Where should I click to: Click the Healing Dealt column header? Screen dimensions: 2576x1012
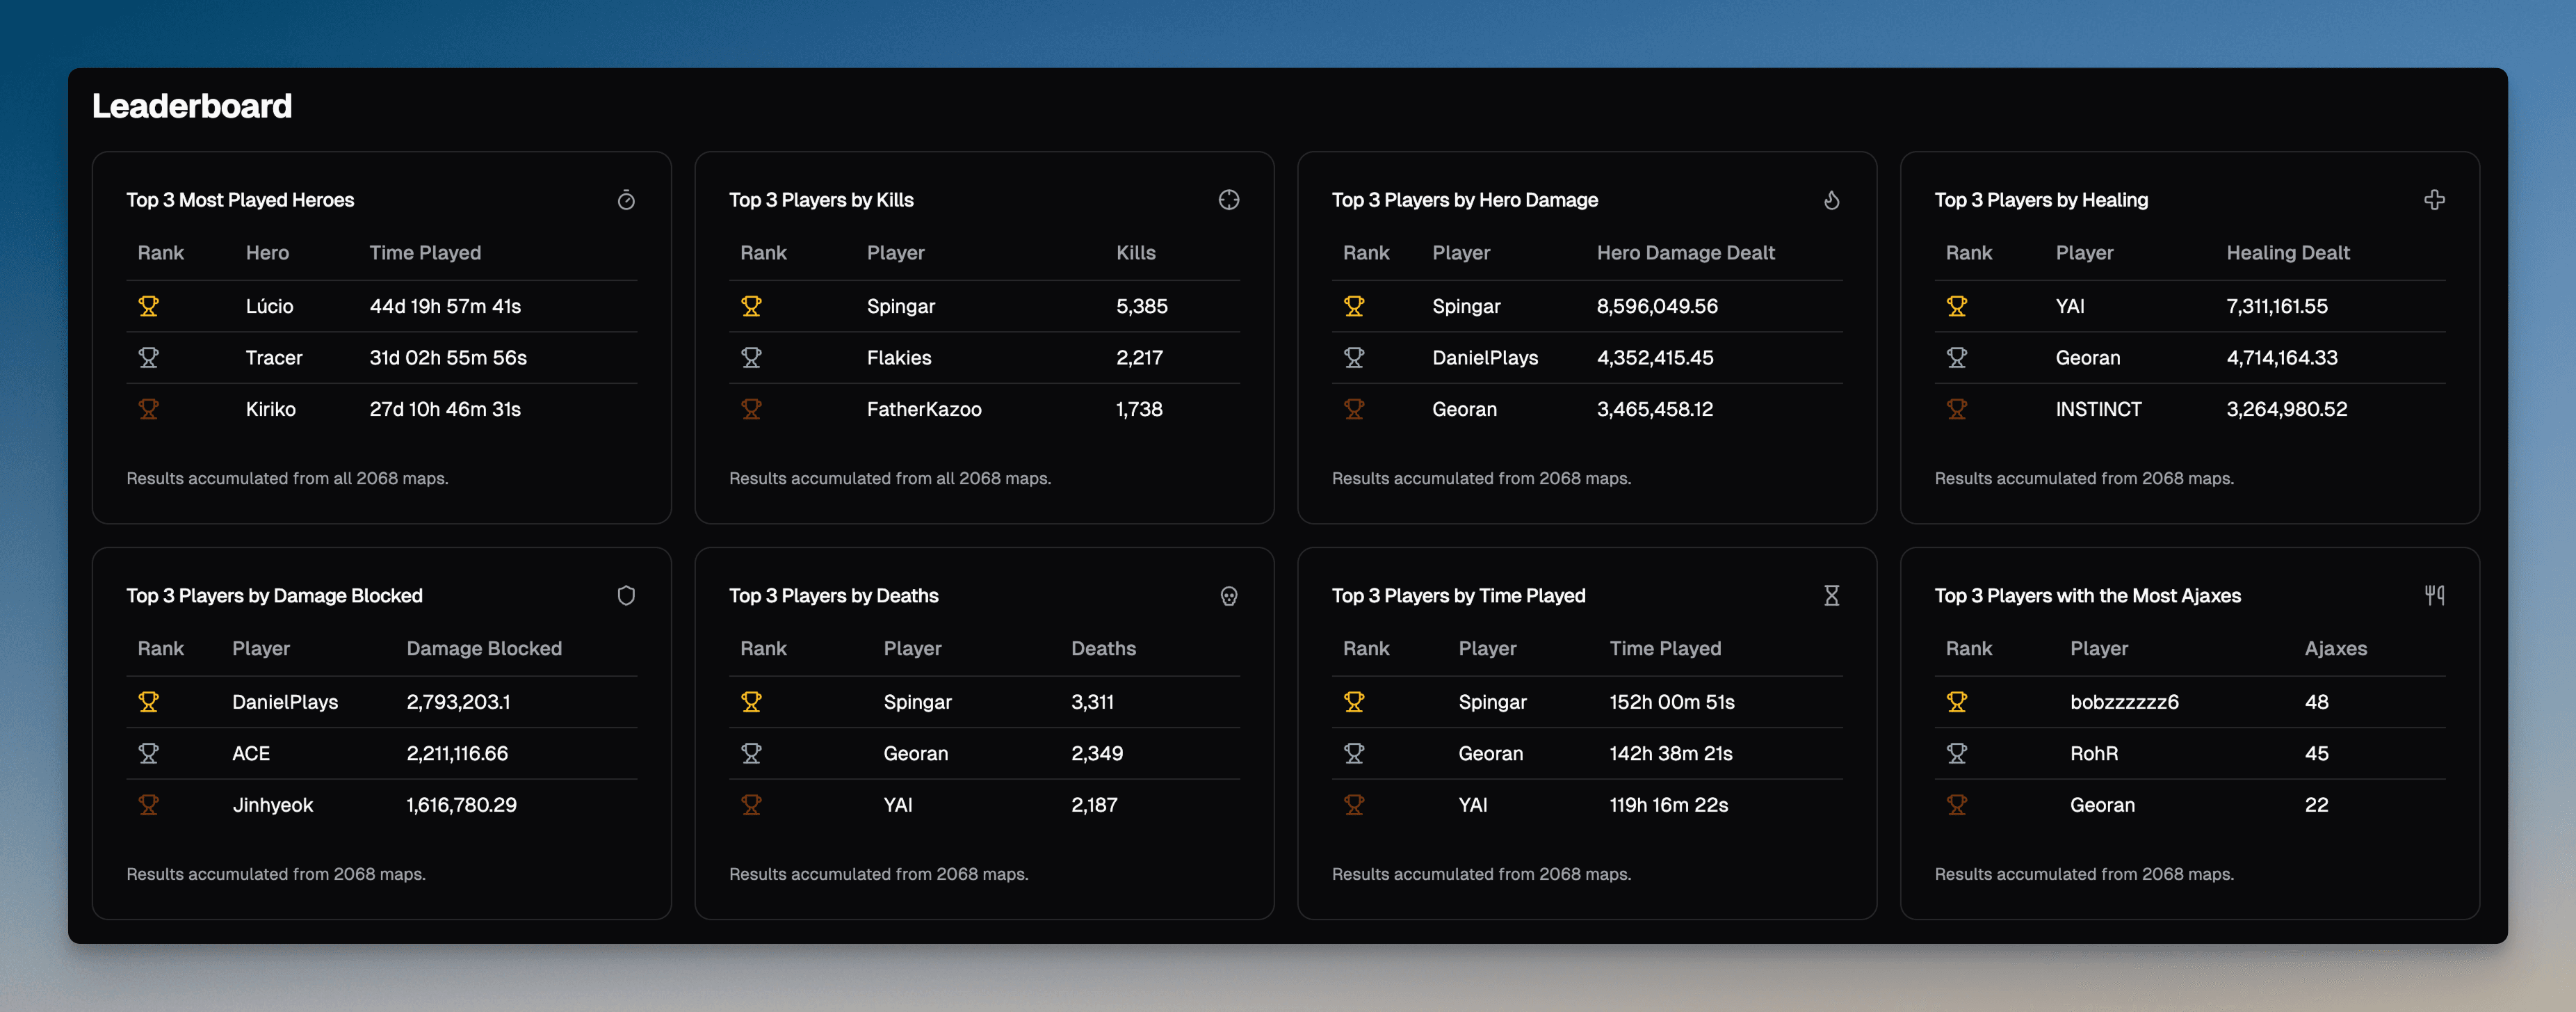pos(2288,253)
